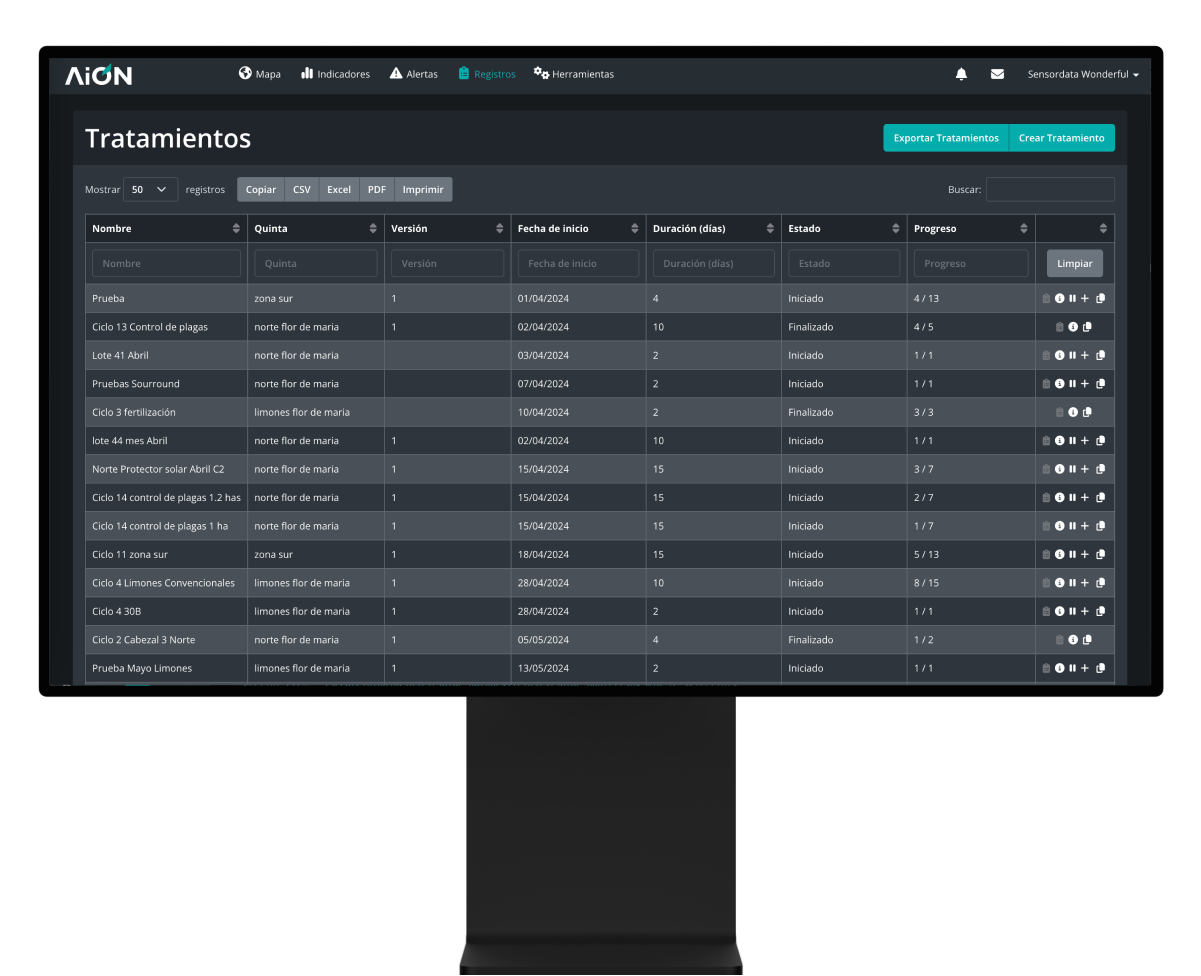
Task: Focus the Buscar search field
Action: [1049, 189]
